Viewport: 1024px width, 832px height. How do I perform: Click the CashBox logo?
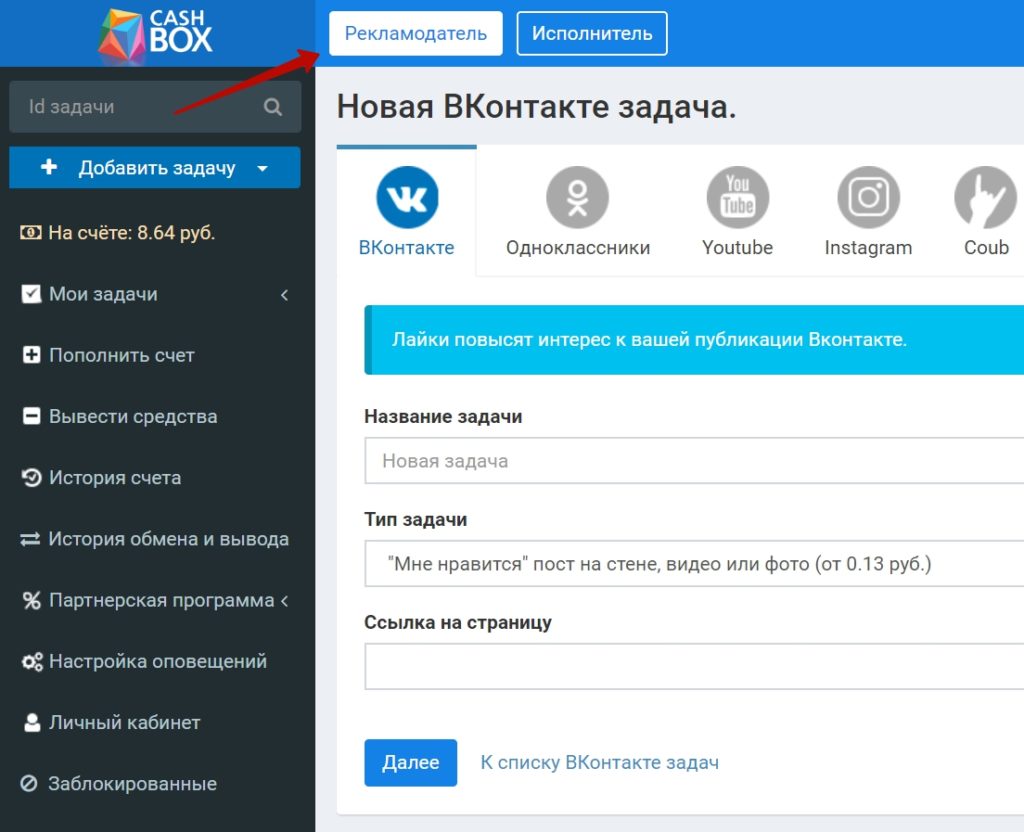pos(156,33)
